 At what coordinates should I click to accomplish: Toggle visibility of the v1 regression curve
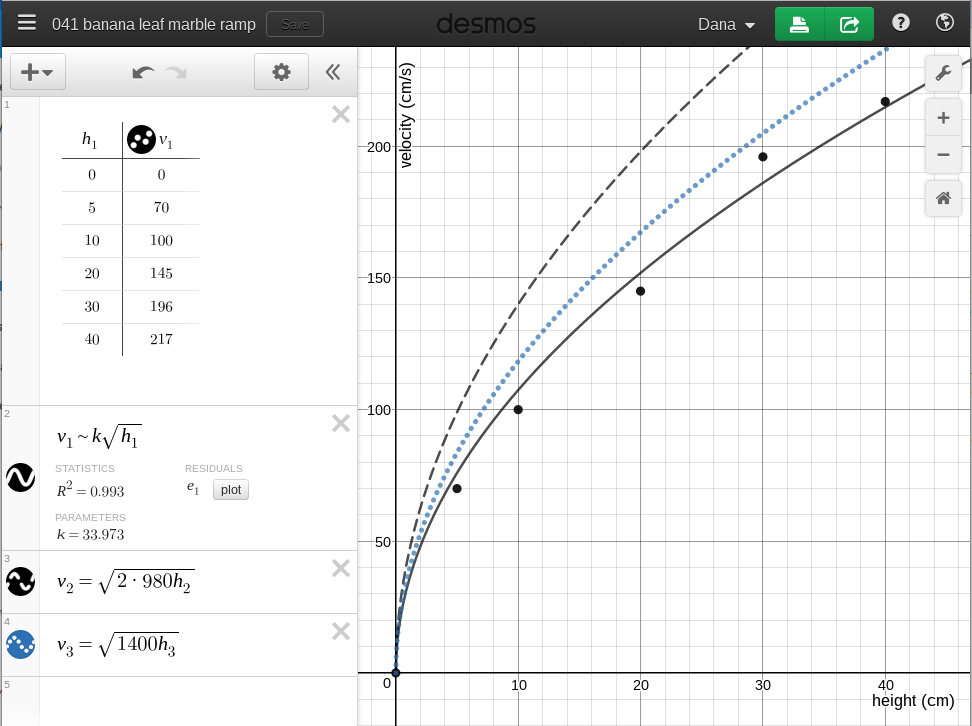click(x=21, y=478)
